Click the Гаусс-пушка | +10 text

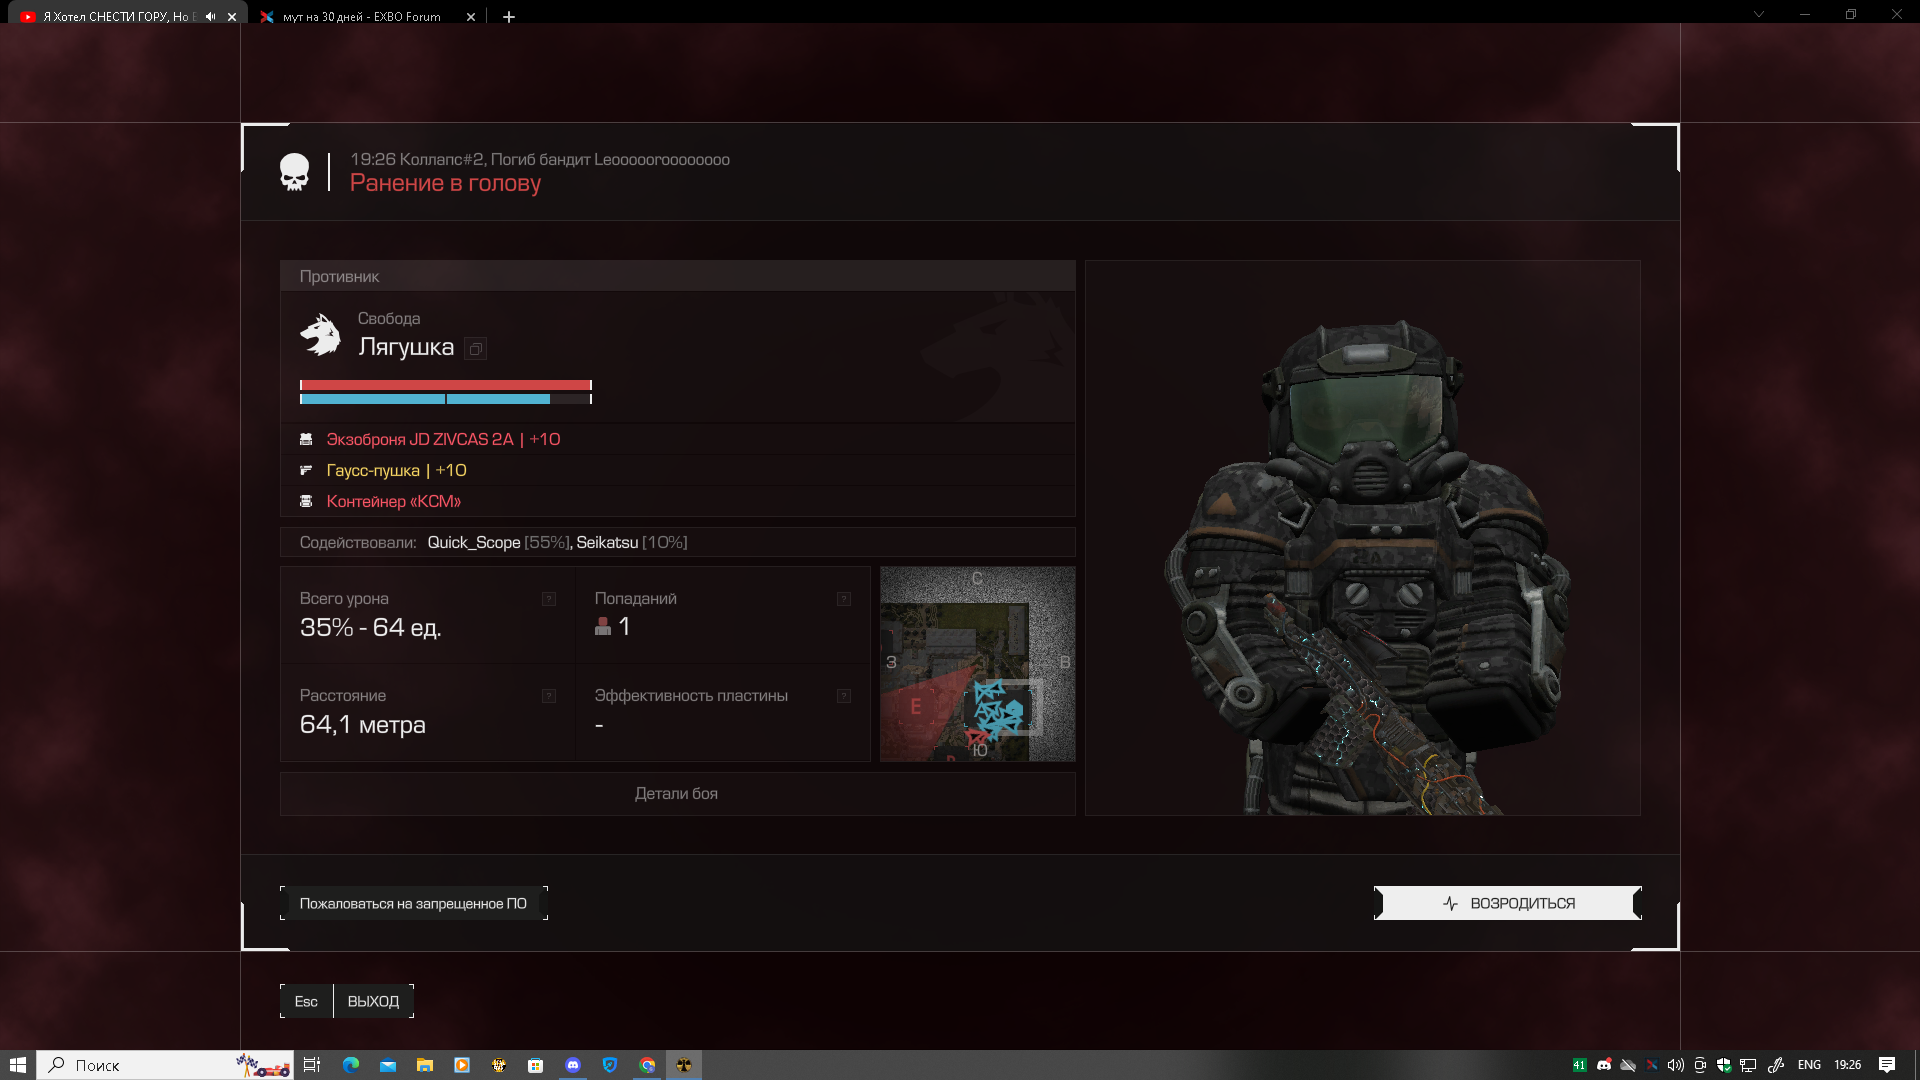pyautogui.click(x=396, y=470)
